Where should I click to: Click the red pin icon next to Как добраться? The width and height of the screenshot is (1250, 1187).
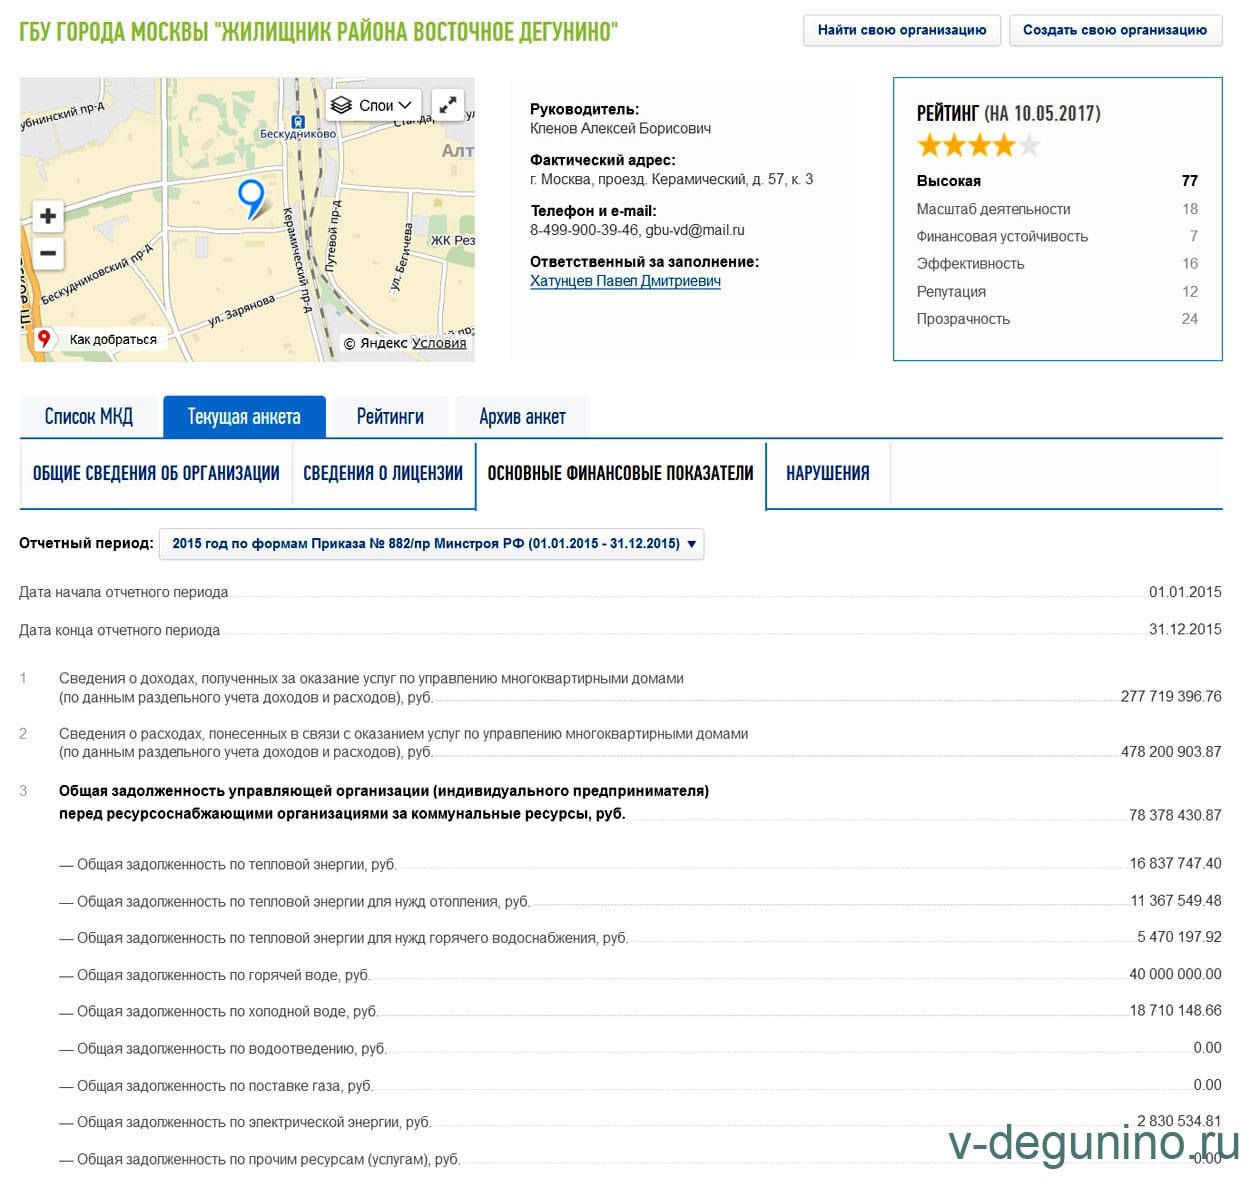(44, 339)
